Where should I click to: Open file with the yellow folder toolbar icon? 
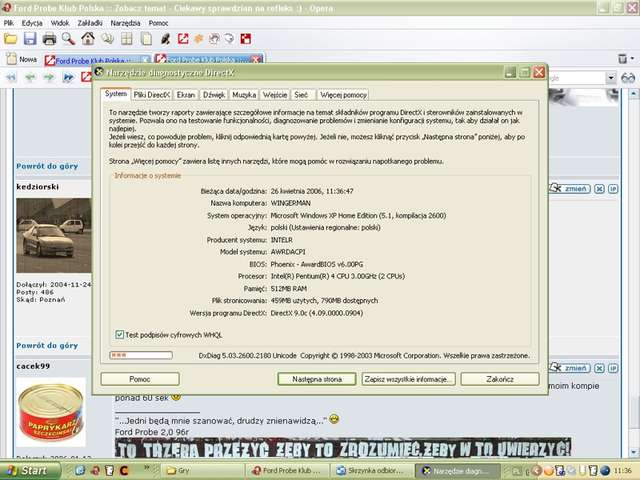(x=10, y=39)
